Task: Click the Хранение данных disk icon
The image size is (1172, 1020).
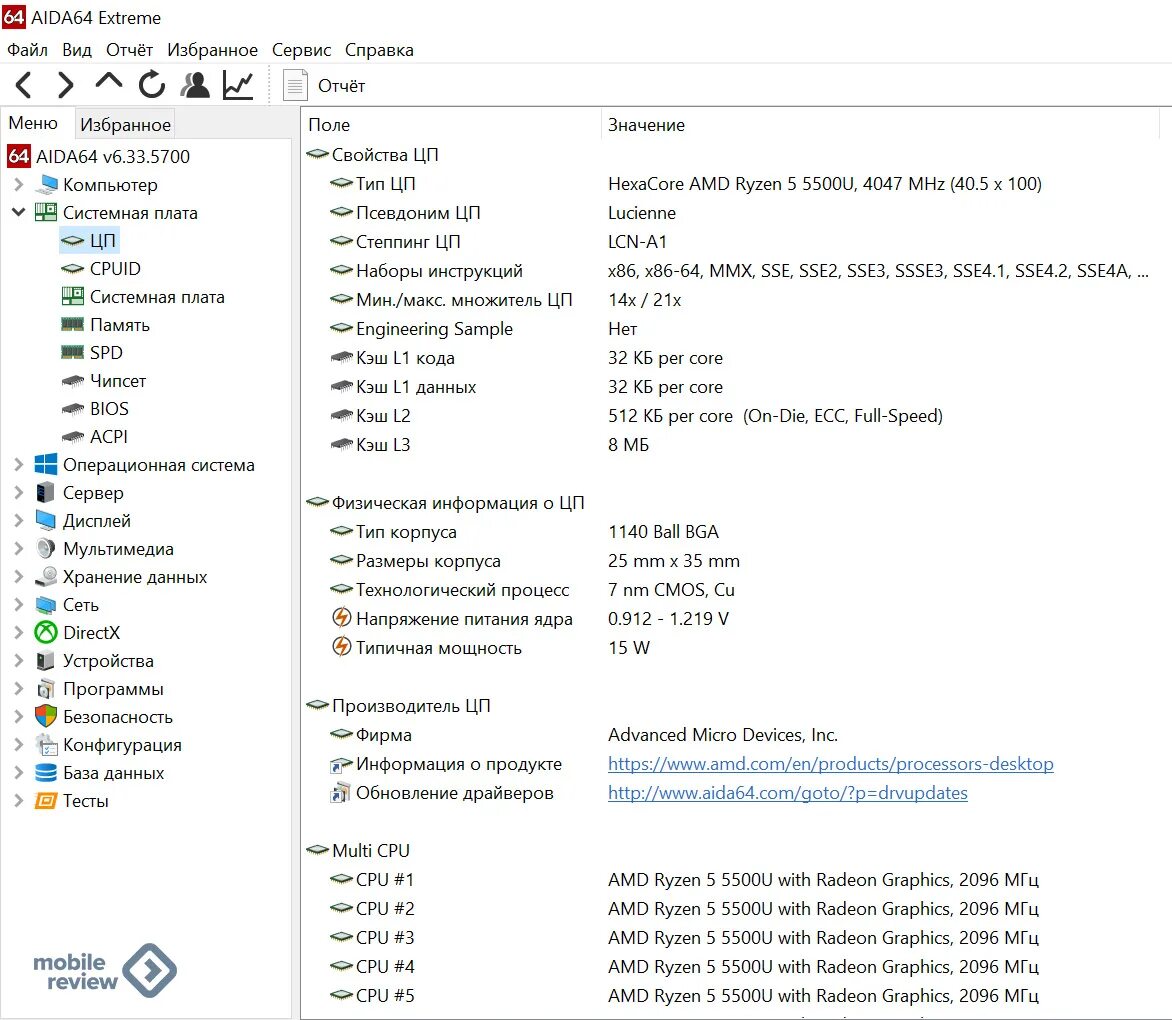Action: [x=46, y=576]
